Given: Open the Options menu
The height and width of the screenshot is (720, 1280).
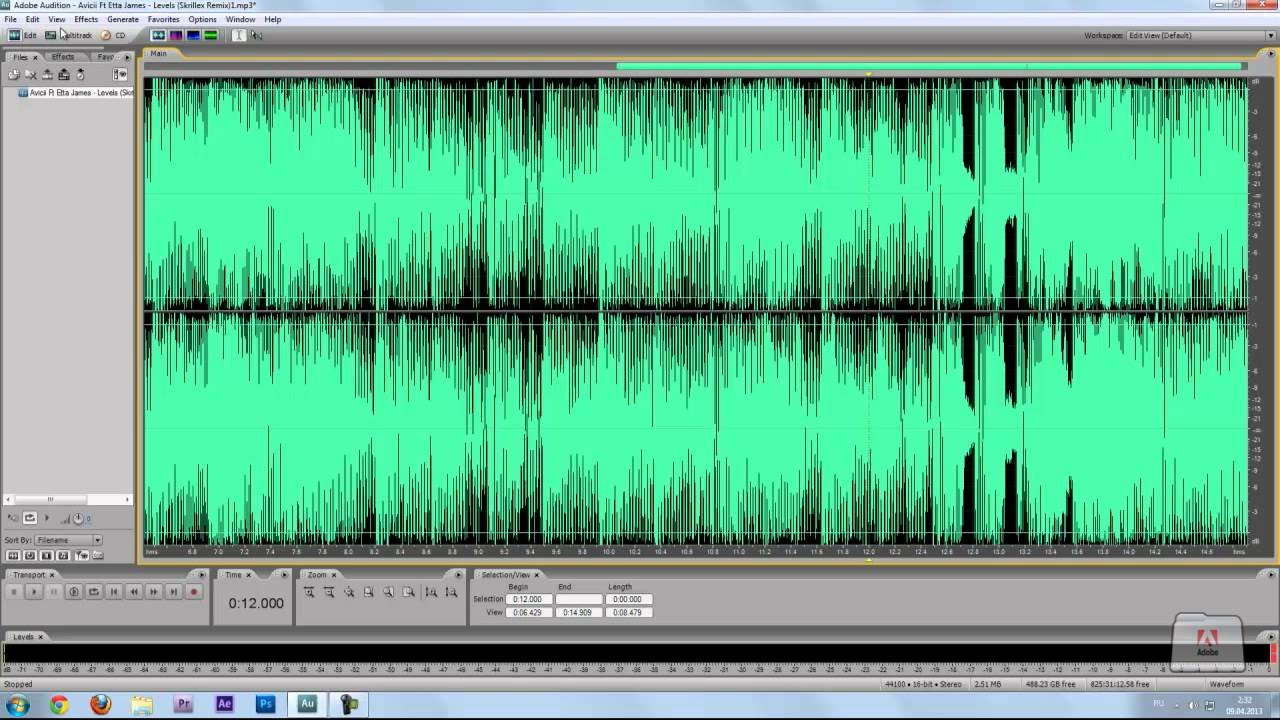Looking at the screenshot, I should click(x=202, y=19).
